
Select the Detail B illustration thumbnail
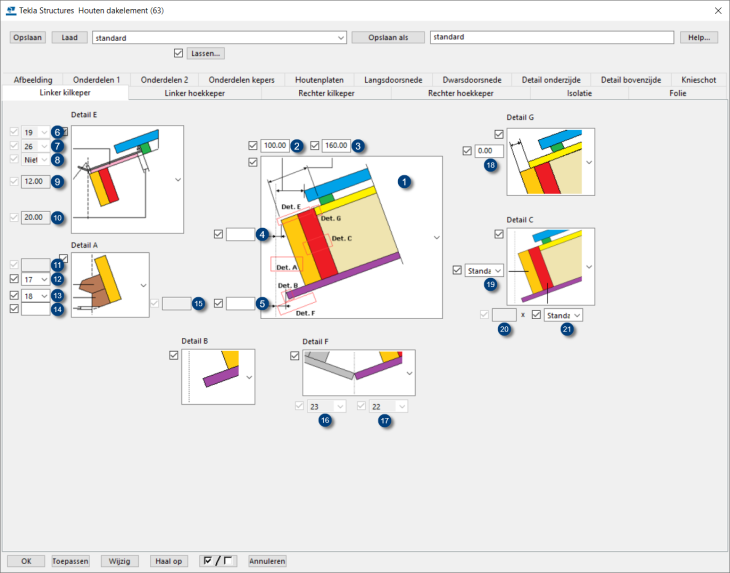(x=218, y=377)
